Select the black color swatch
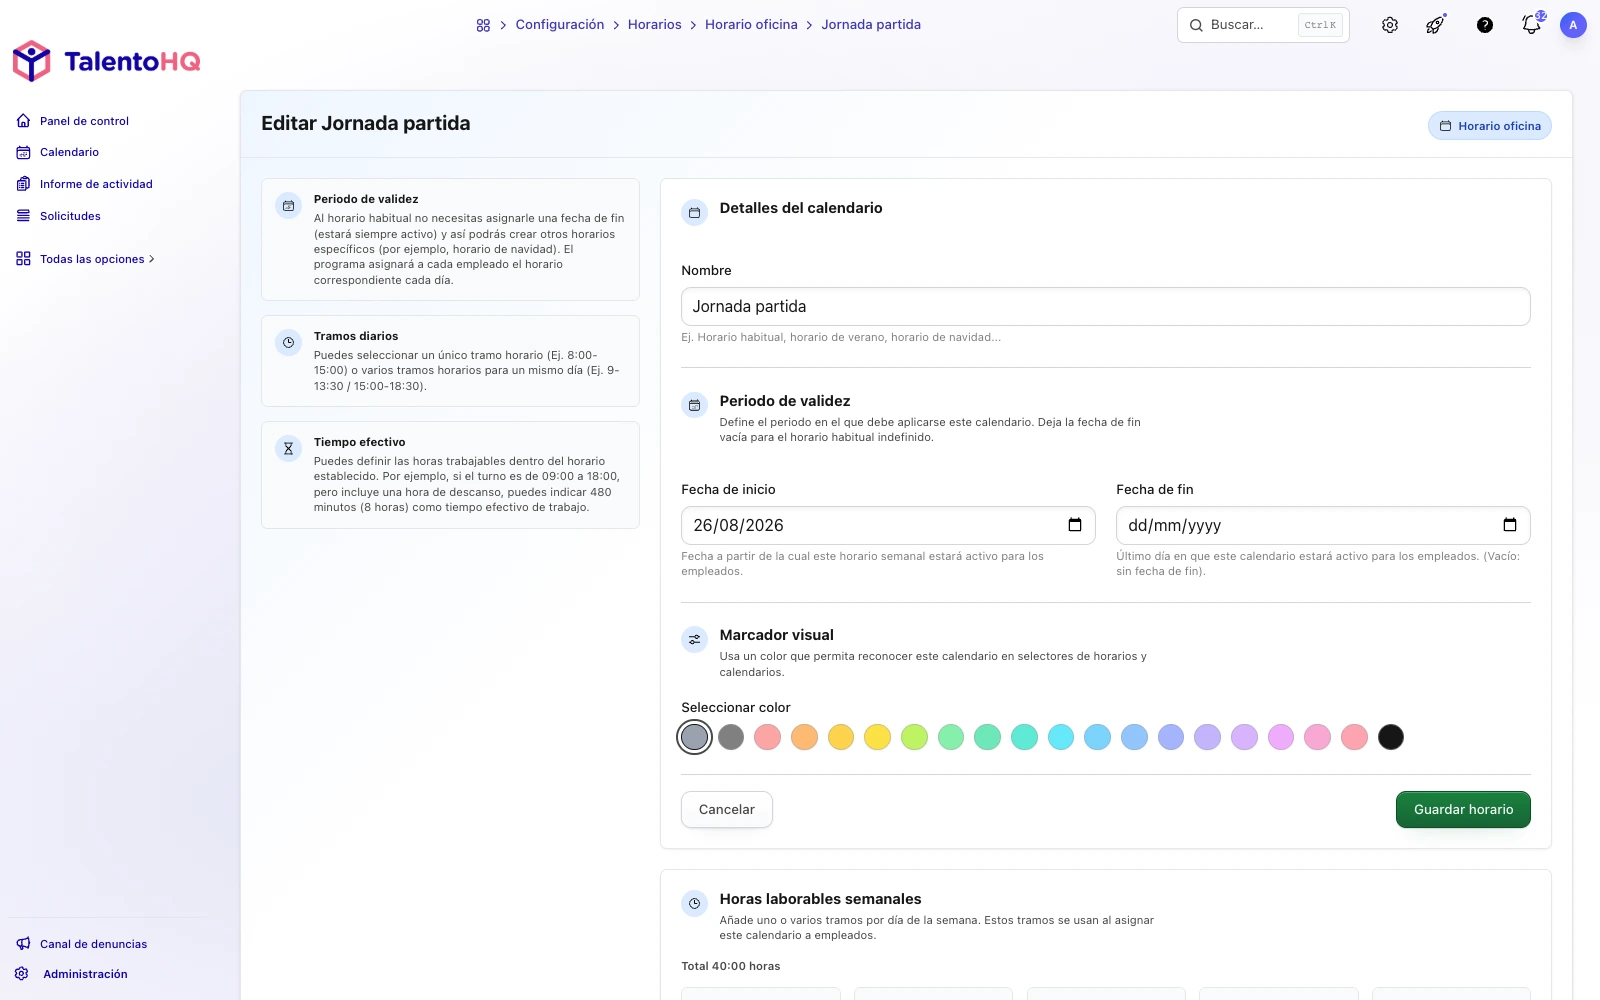Viewport: 1600px width, 1000px height. [1391, 737]
